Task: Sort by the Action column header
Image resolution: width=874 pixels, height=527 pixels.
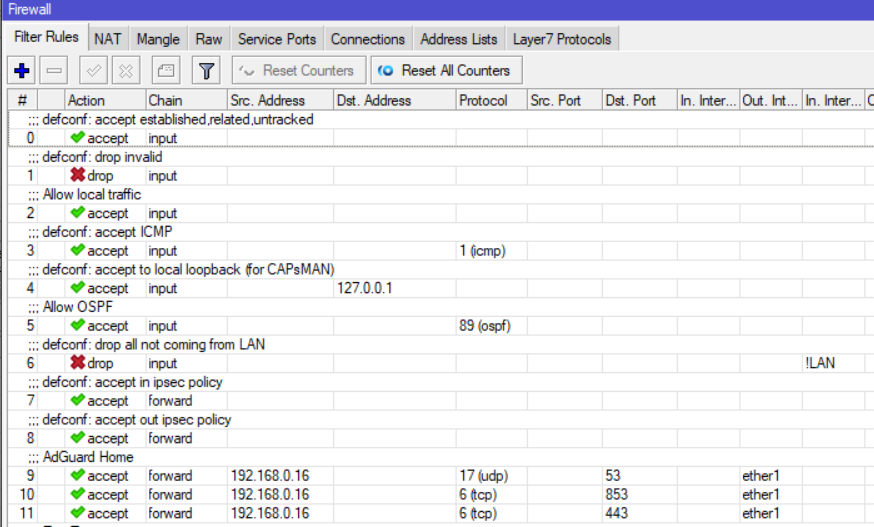Action: coord(105,100)
